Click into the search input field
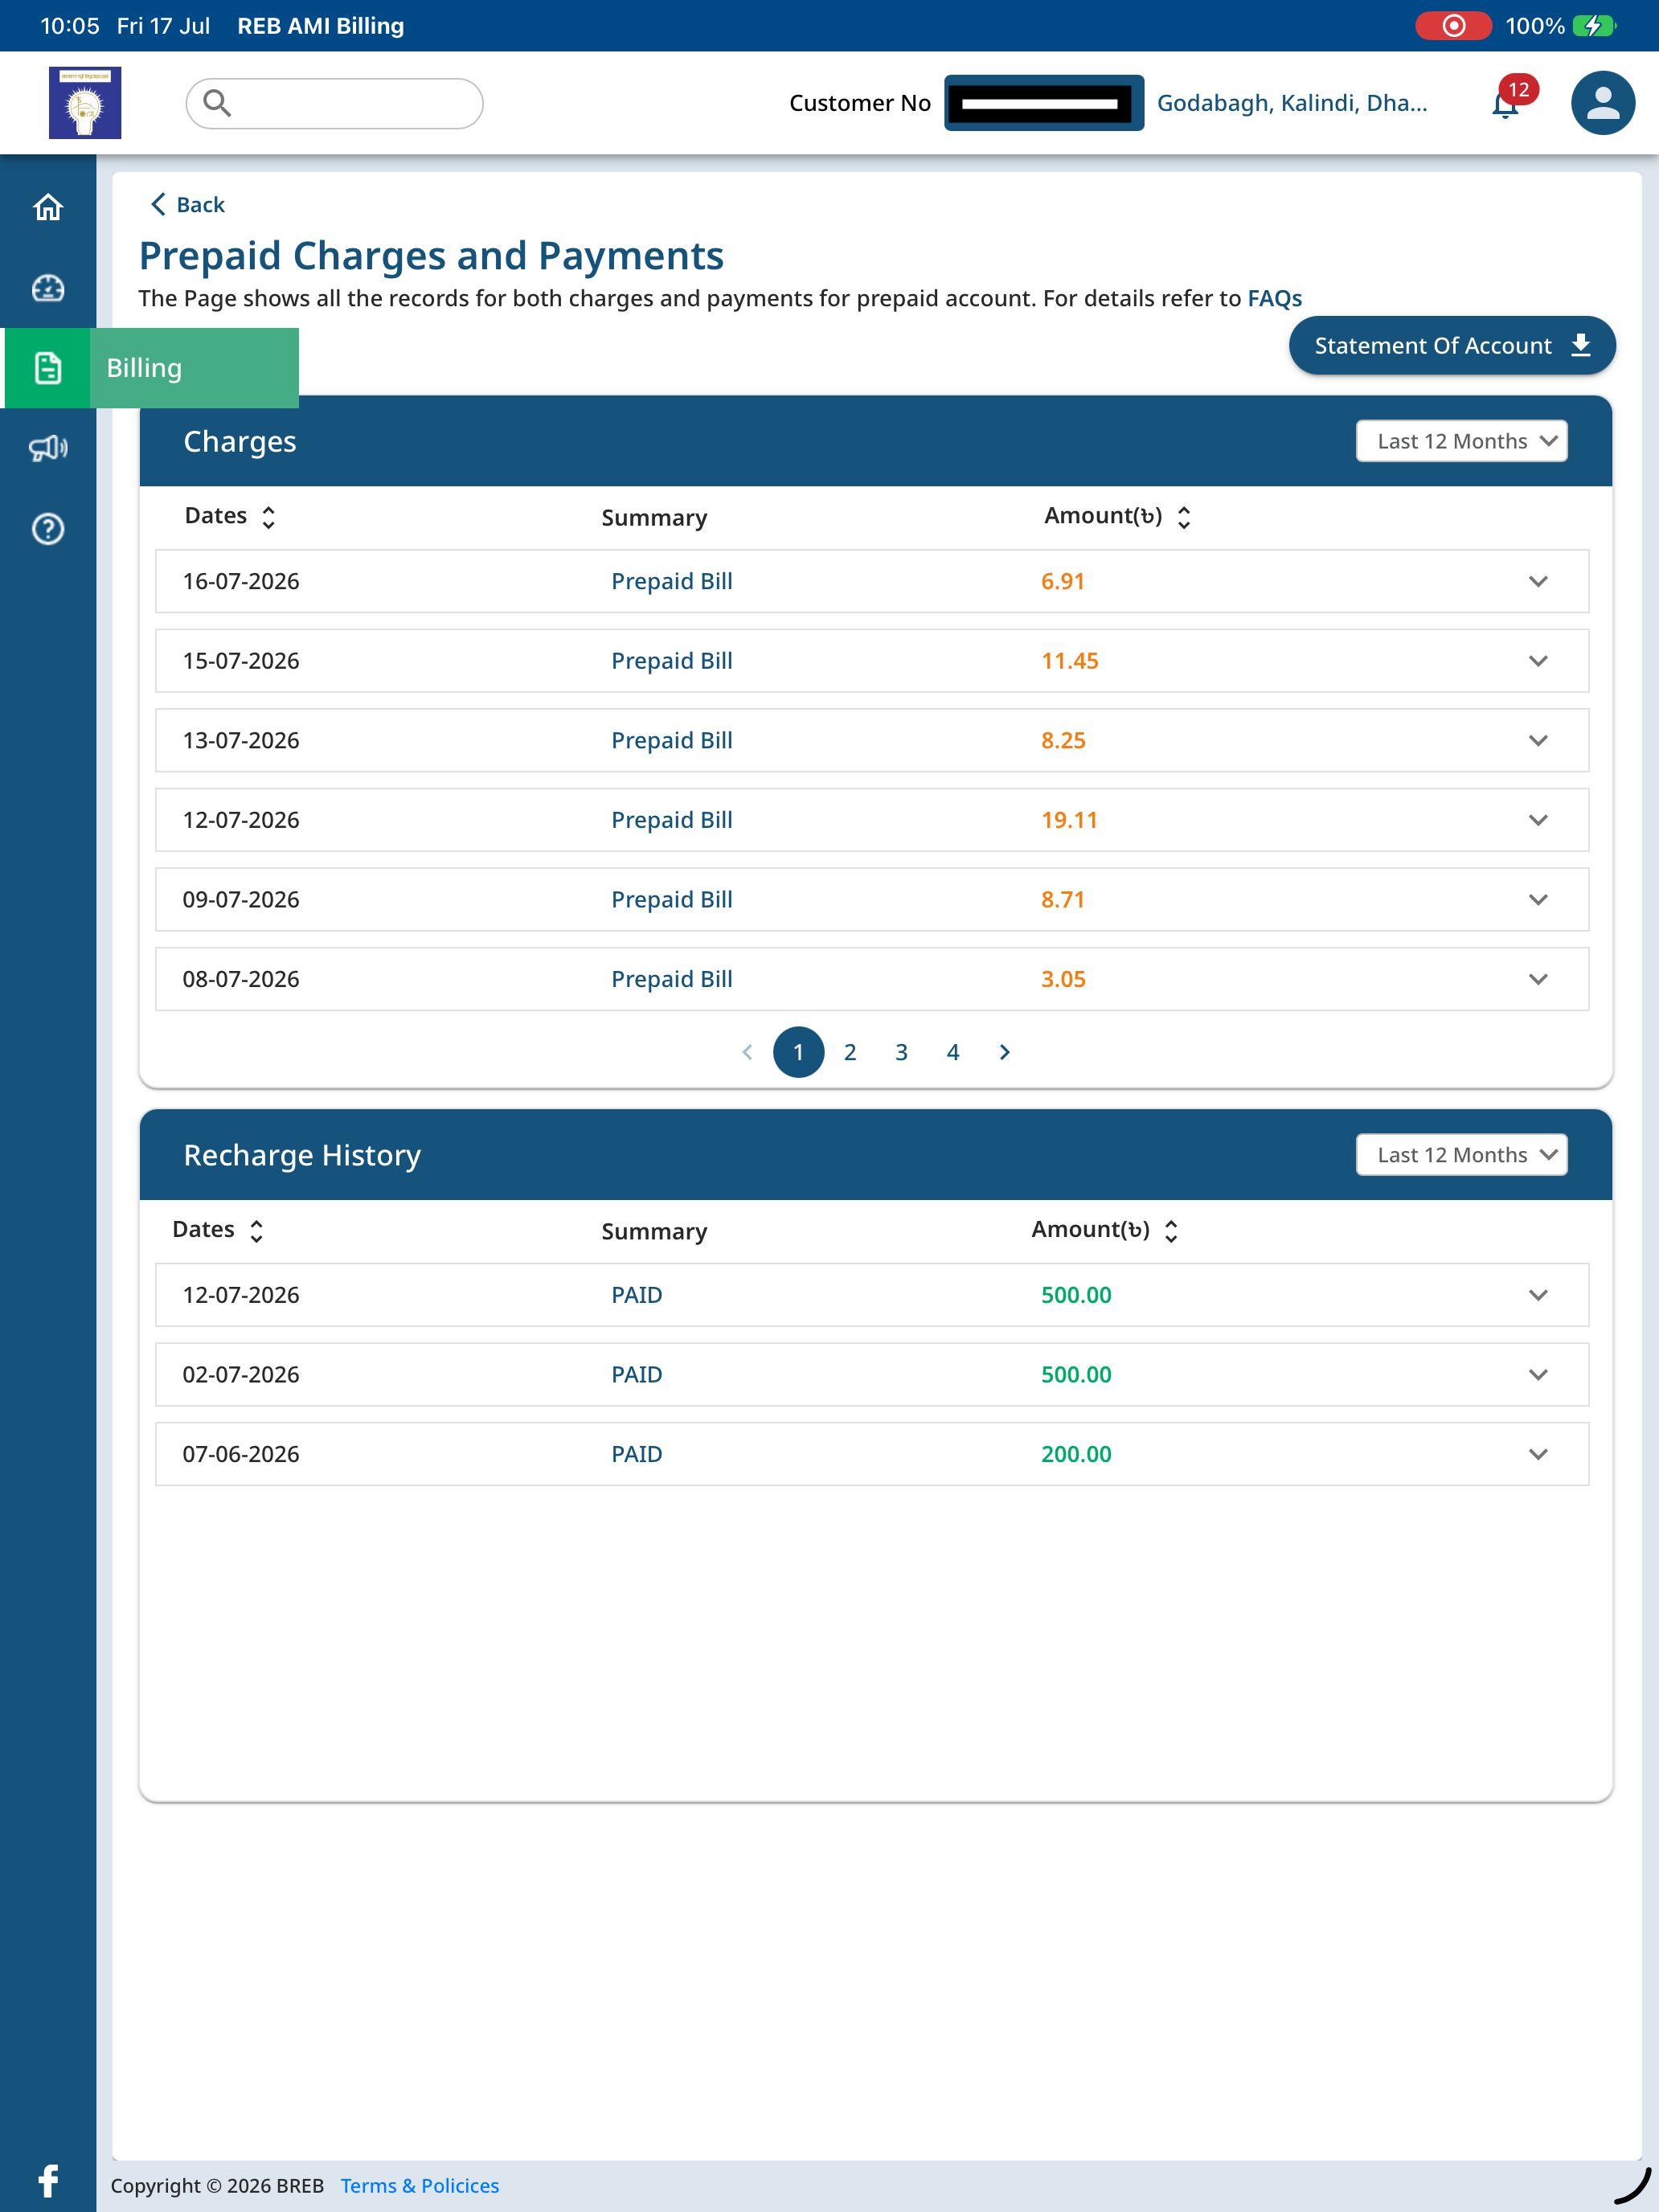This screenshot has width=1659, height=2212. [x=334, y=103]
